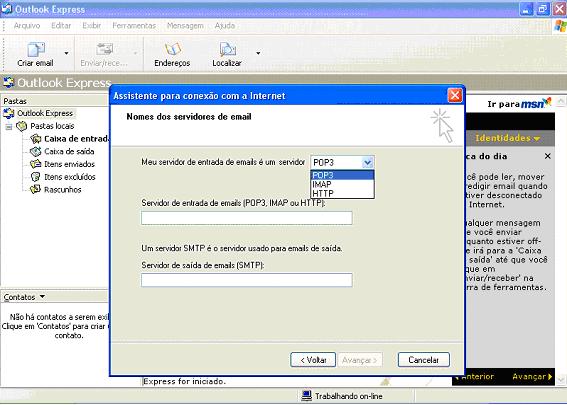Image resolution: width=567 pixels, height=405 pixels.
Task: Choose POP3 in the server type list
Action: [342, 175]
